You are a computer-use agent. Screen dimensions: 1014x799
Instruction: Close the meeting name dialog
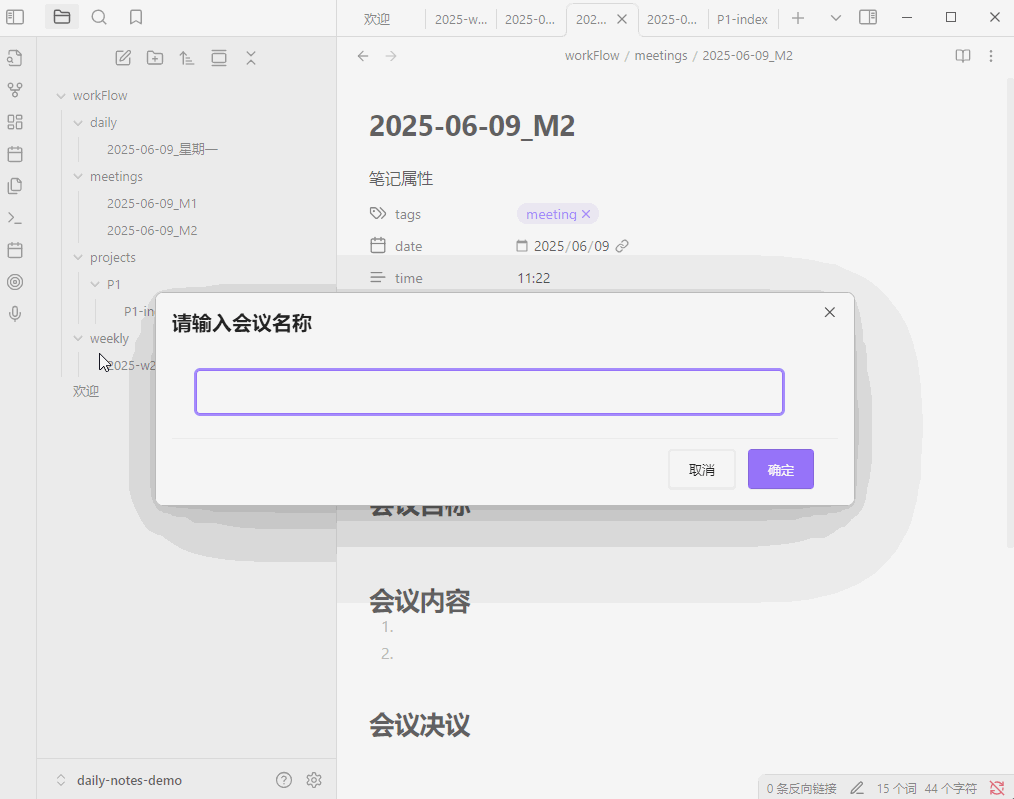[830, 312]
